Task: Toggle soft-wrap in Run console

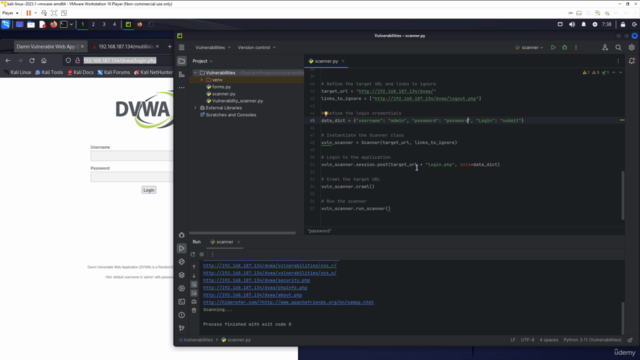Action: [194, 284]
